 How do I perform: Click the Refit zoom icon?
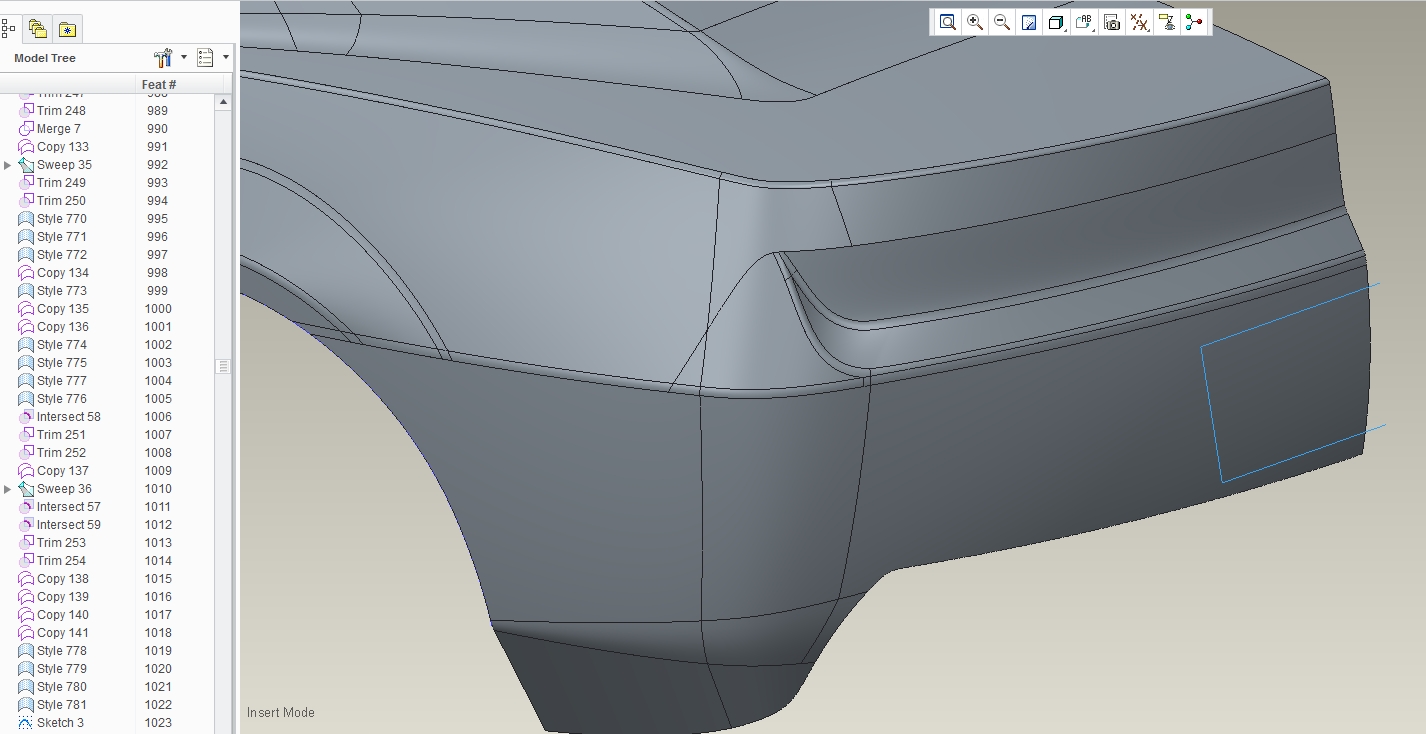(x=947, y=22)
